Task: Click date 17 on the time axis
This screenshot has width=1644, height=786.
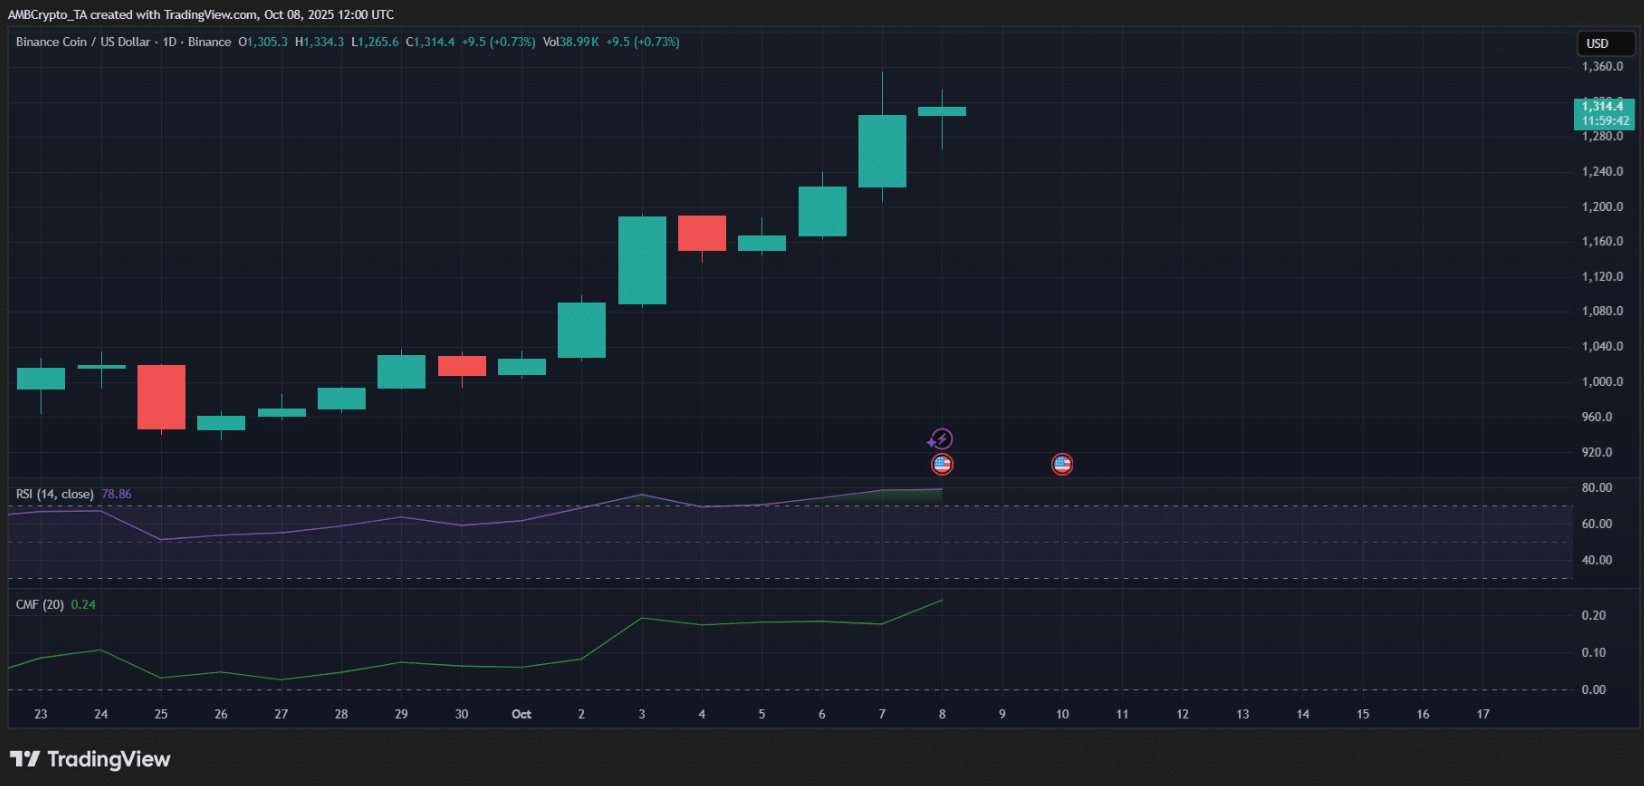Action: pos(1483,714)
